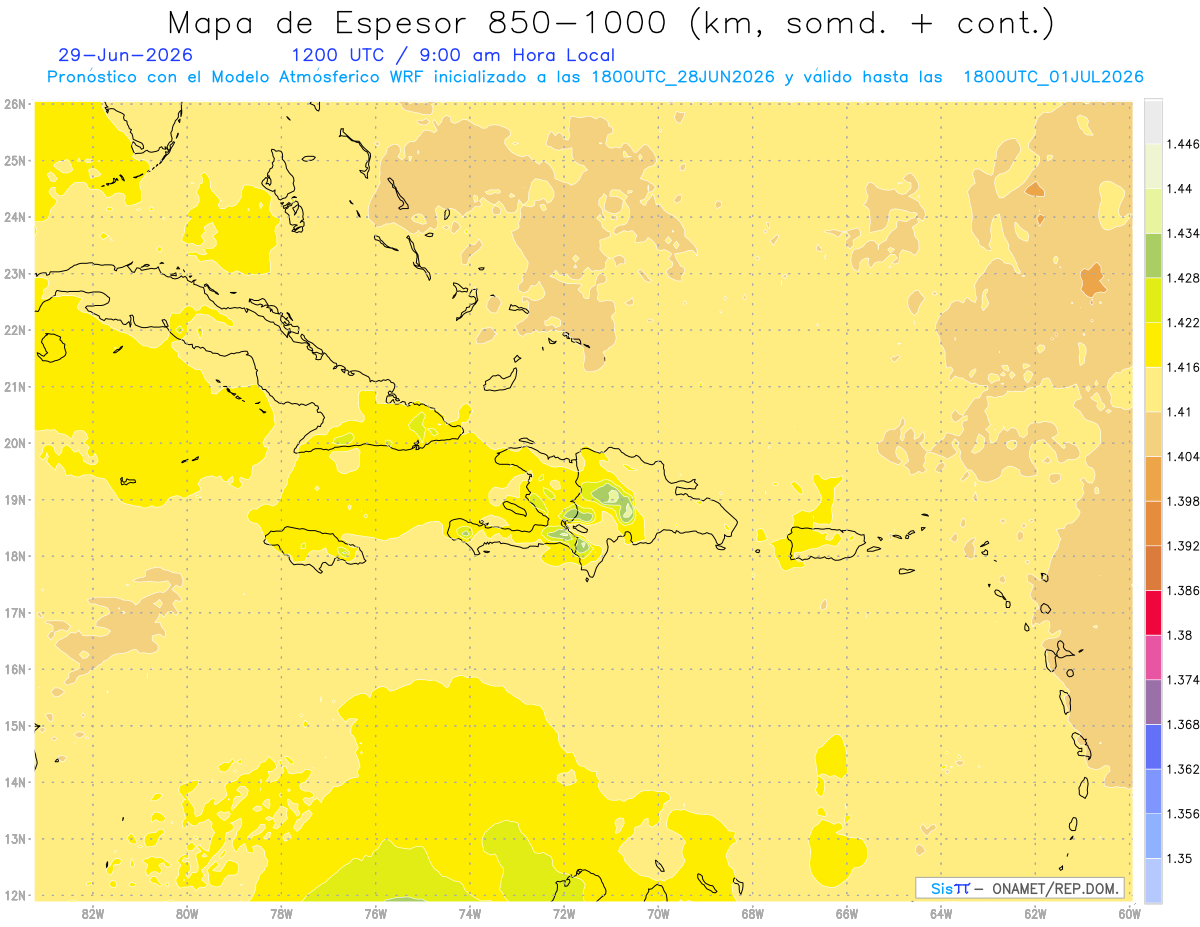Click the legend value 1.44
1200x927 pixels.
pos(1179,189)
